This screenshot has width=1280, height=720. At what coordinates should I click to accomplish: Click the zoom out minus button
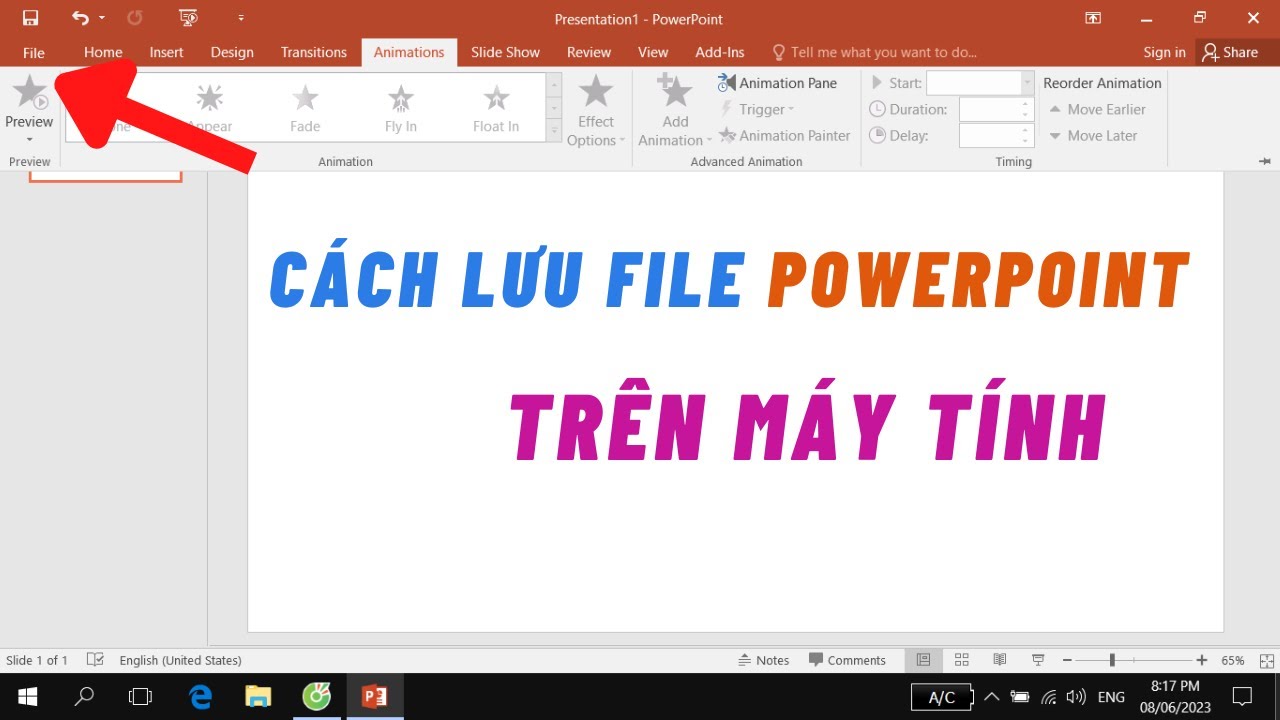(x=1067, y=660)
